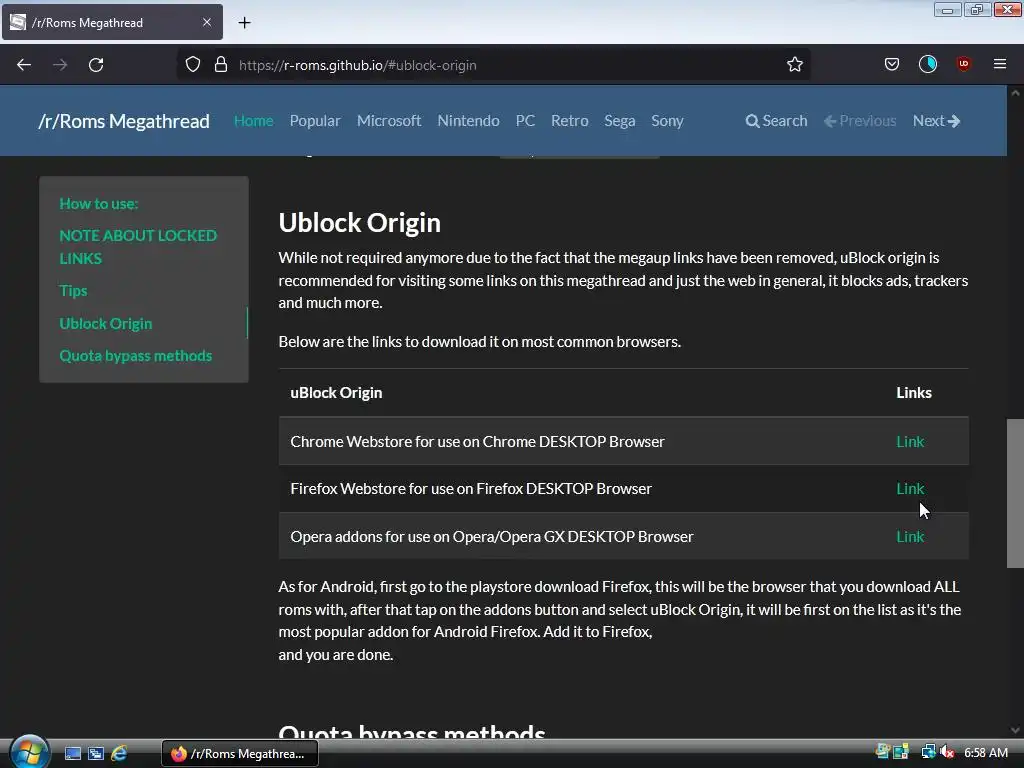Open the Pocket save icon
Image resolution: width=1024 pixels, height=768 pixels.
coord(892,64)
